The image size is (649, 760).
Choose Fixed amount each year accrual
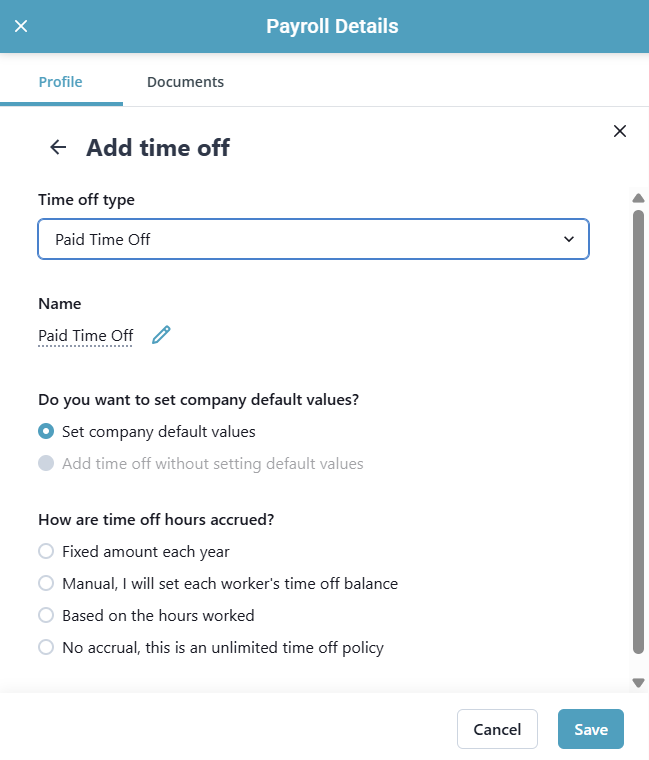coord(46,551)
